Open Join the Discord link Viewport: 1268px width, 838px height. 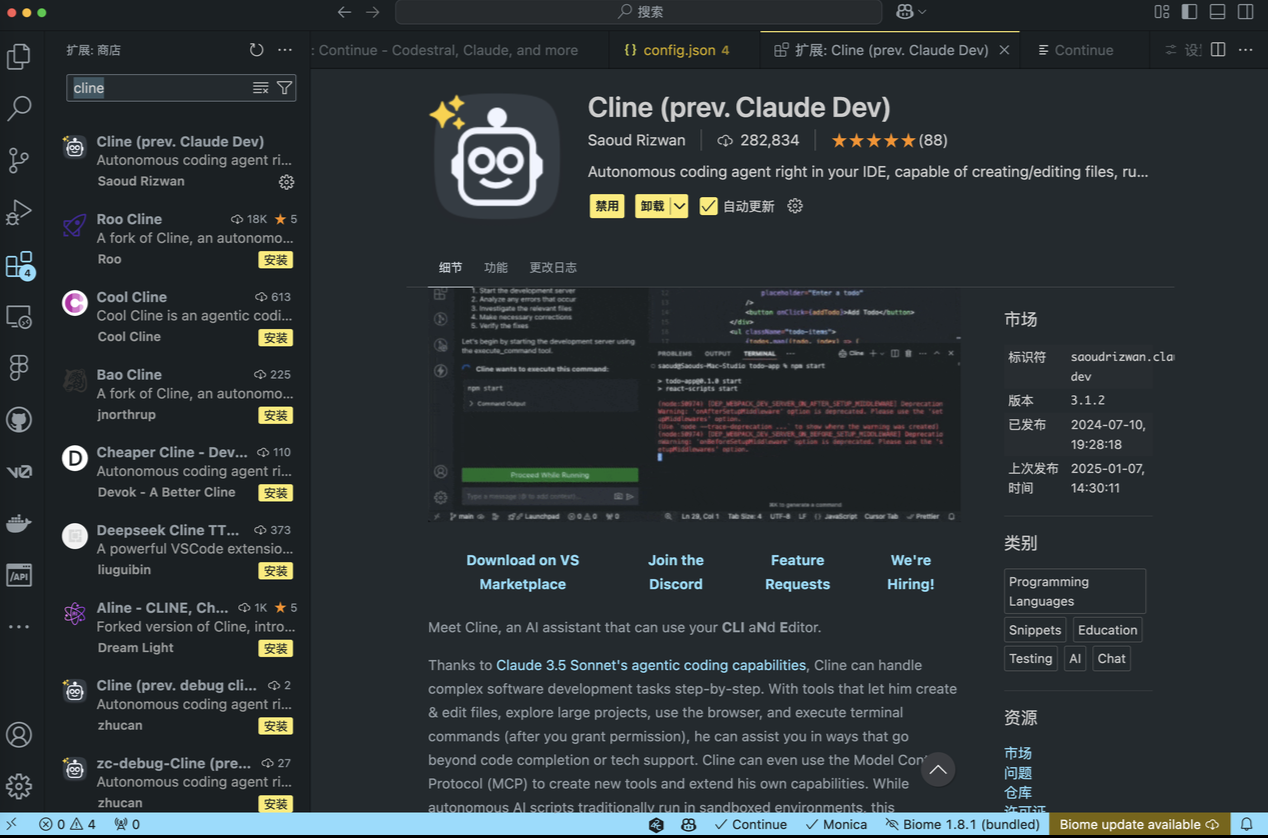point(676,572)
